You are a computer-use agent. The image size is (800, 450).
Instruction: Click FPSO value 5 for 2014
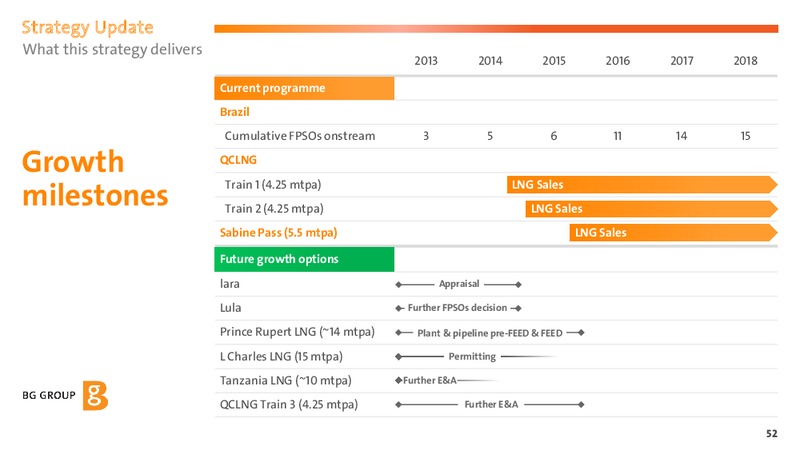pyautogui.click(x=490, y=136)
